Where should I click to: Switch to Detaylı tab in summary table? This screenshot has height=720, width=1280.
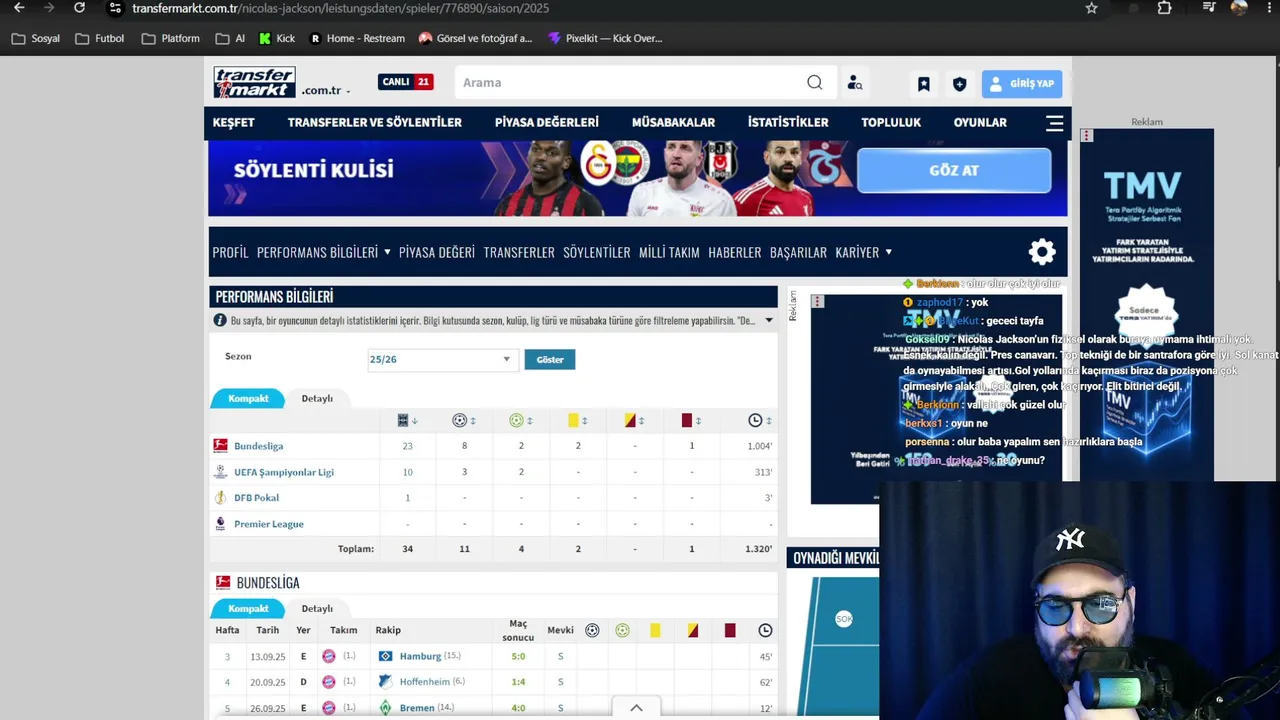[x=317, y=399]
